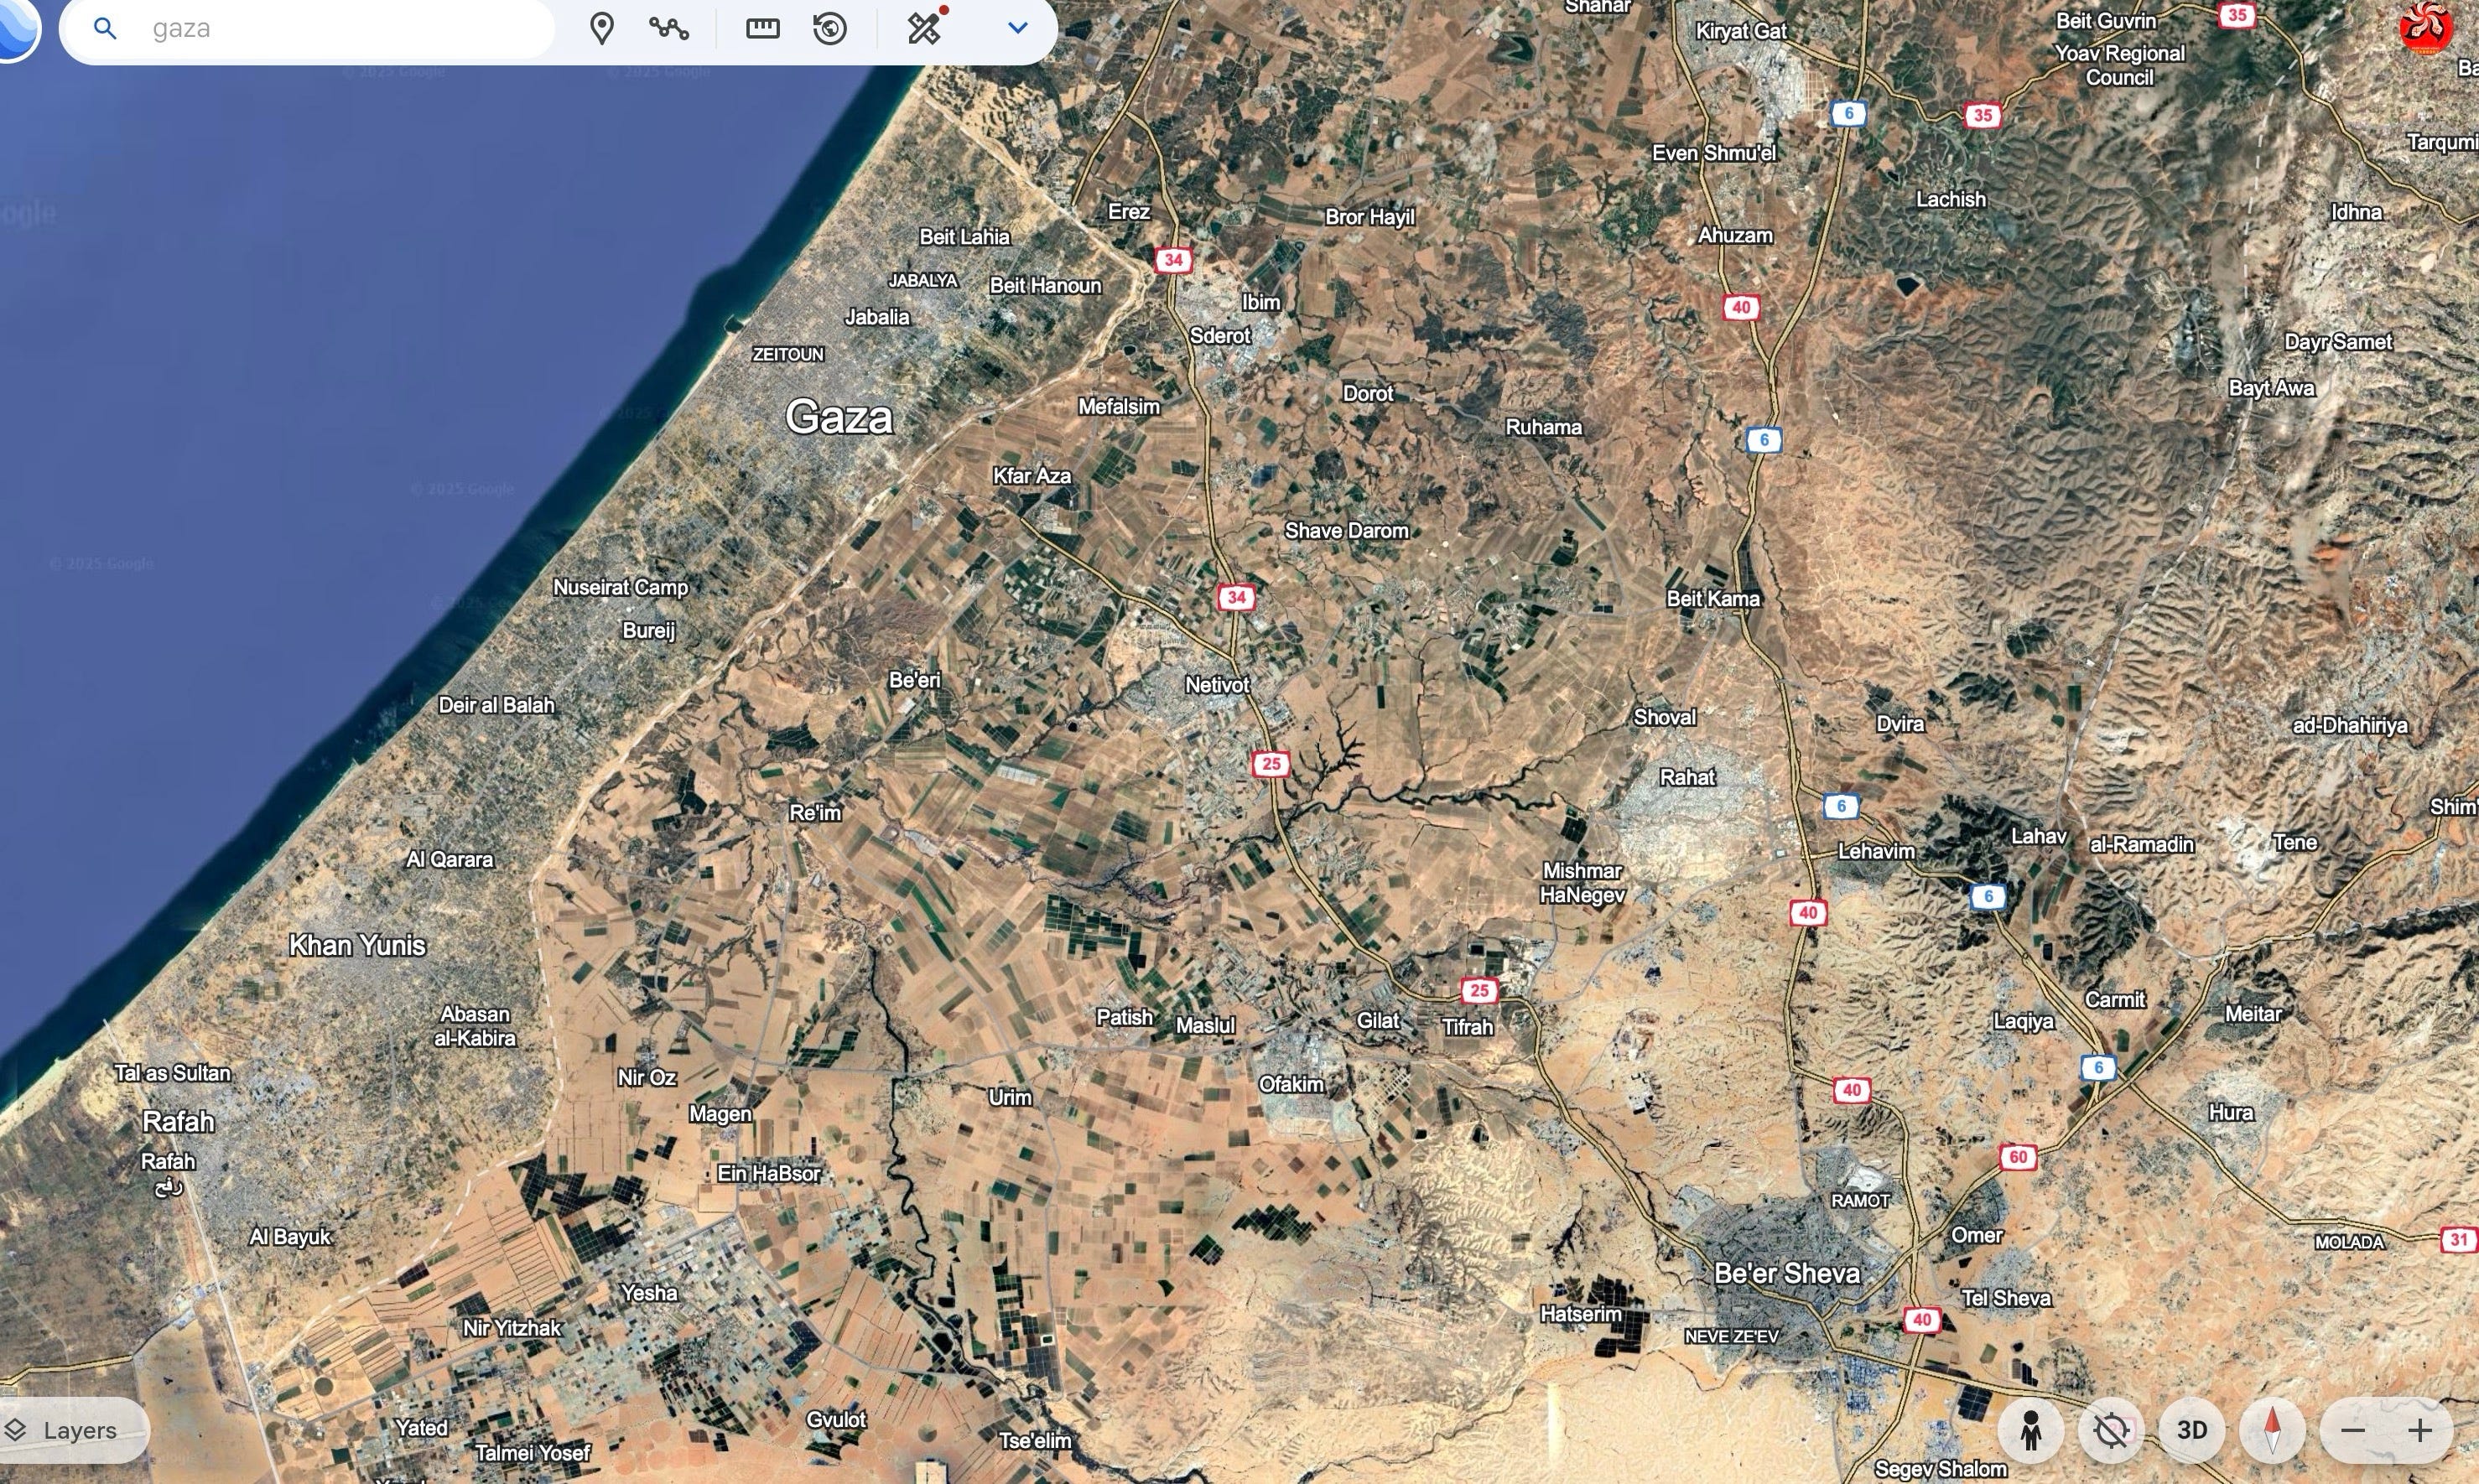Click the Be'eri label

914,680
